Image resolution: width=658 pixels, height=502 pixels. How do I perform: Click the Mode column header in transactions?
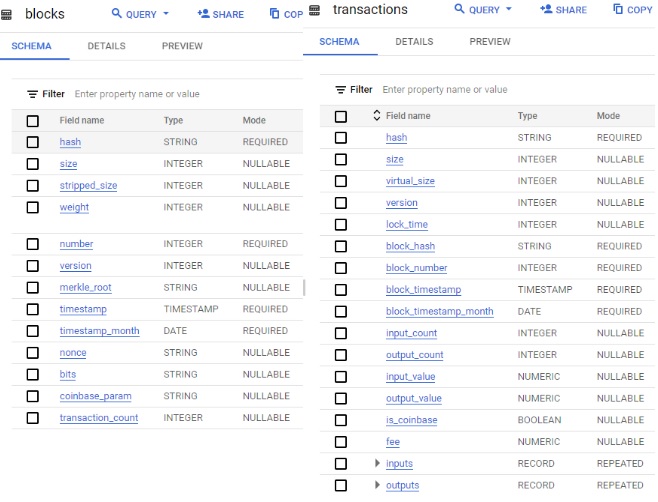click(608, 116)
